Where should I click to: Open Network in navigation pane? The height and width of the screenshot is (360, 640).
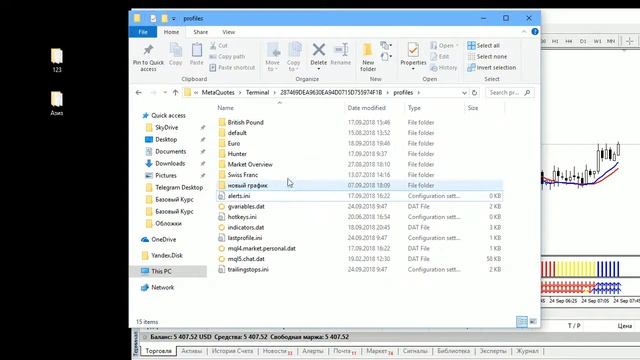click(x=162, y=287)
